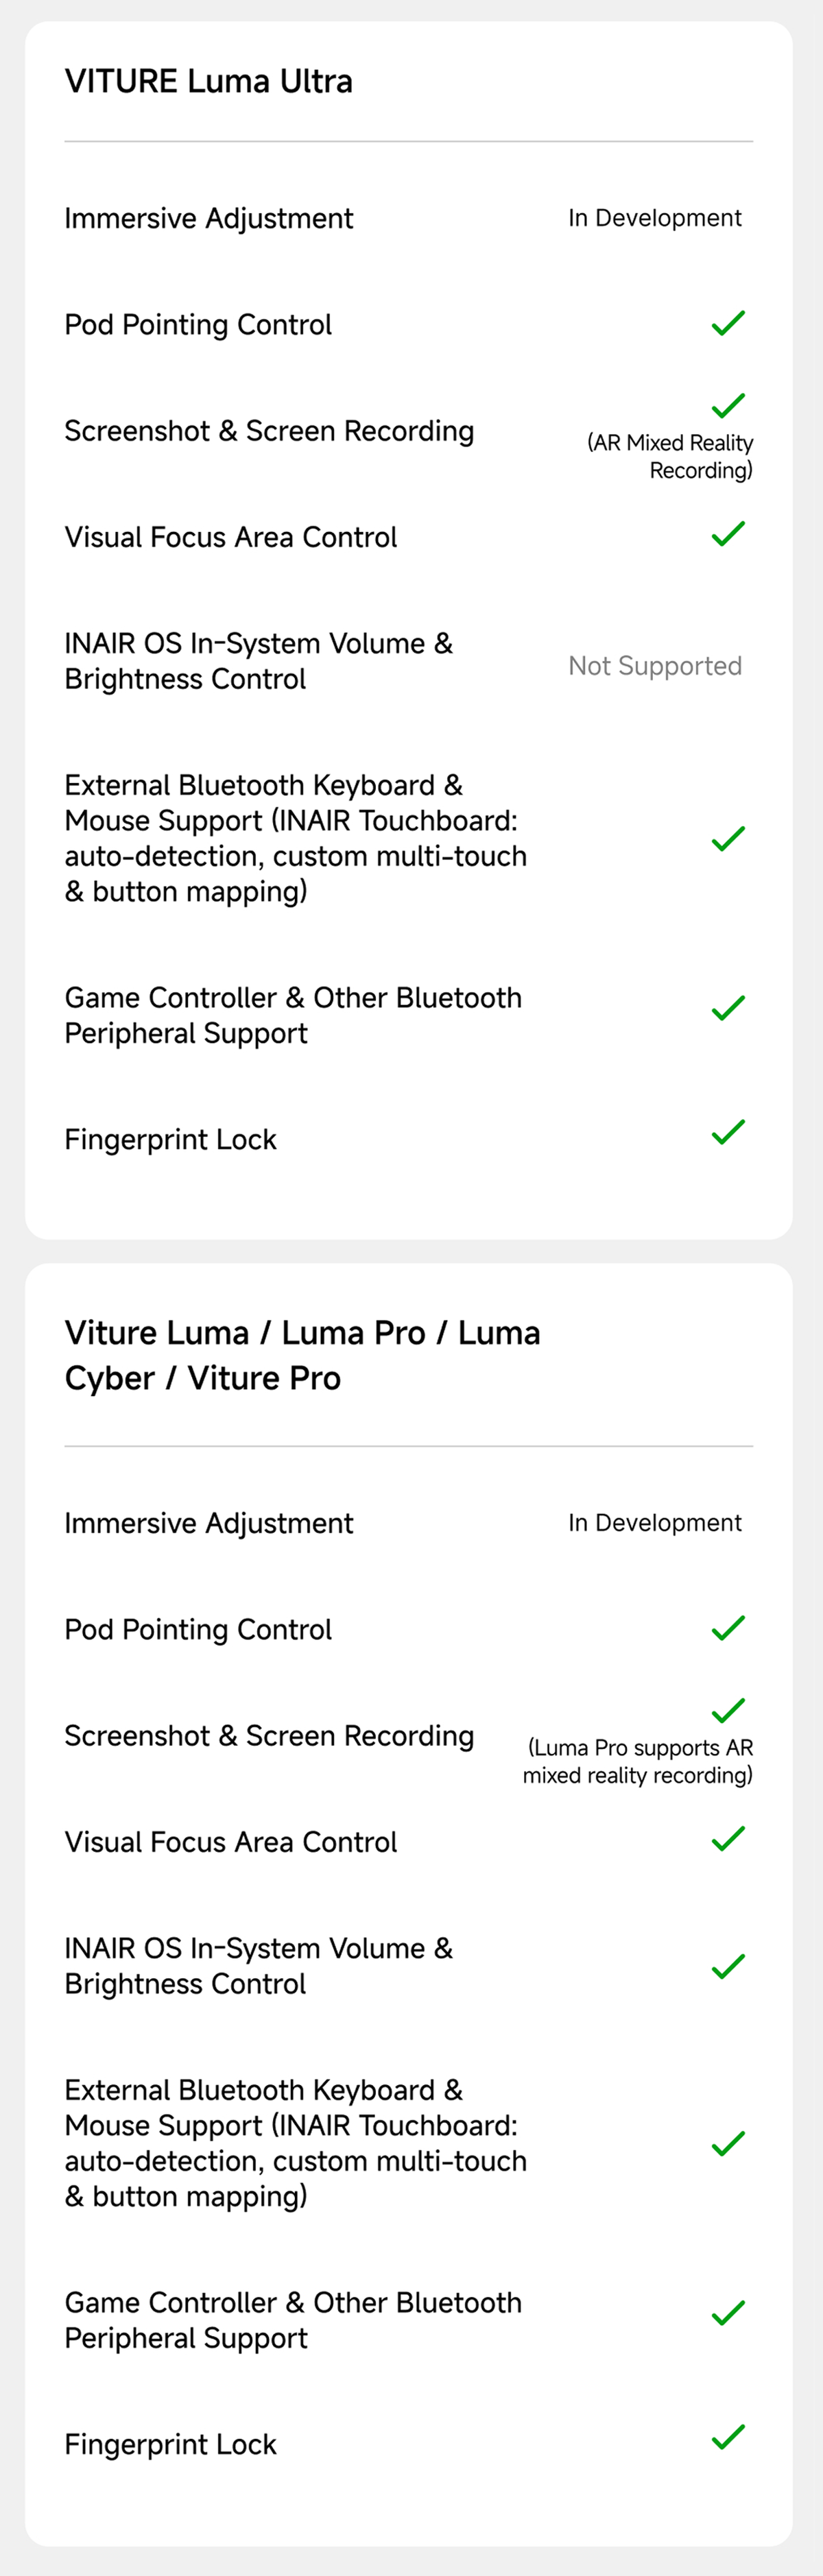Screen dimensions: 823x2576
Task: Click Luma Ultra INAIR OS Volume & Brightness label
Action: point(259,661)
